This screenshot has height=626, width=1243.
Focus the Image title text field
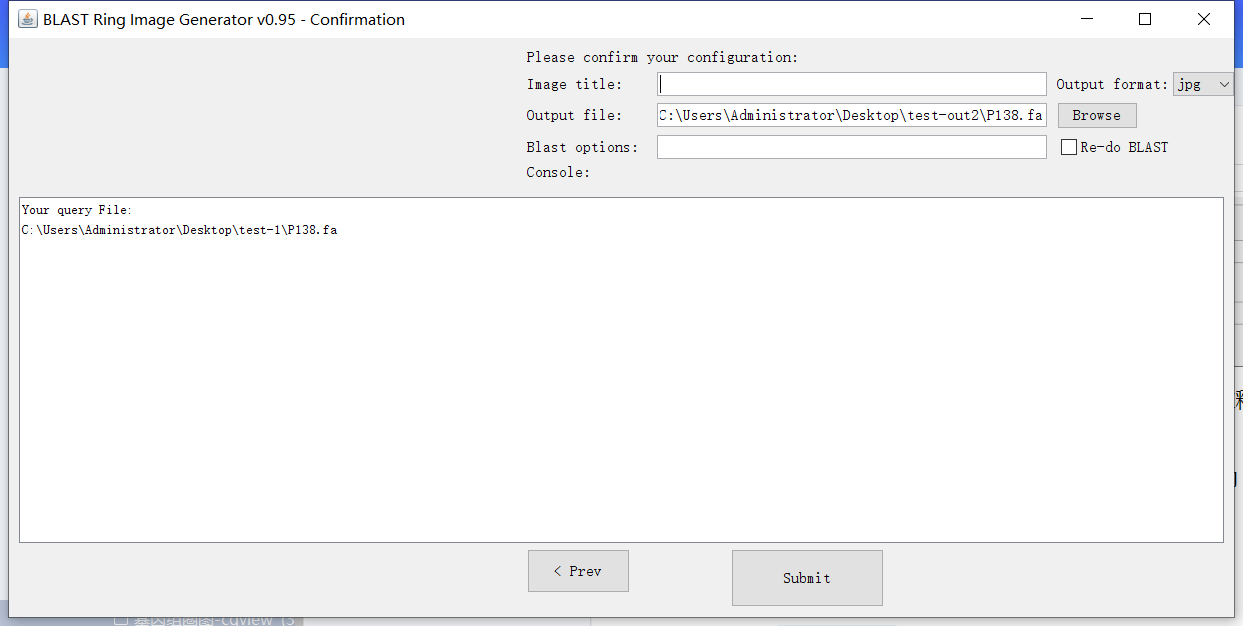(851, 84)
